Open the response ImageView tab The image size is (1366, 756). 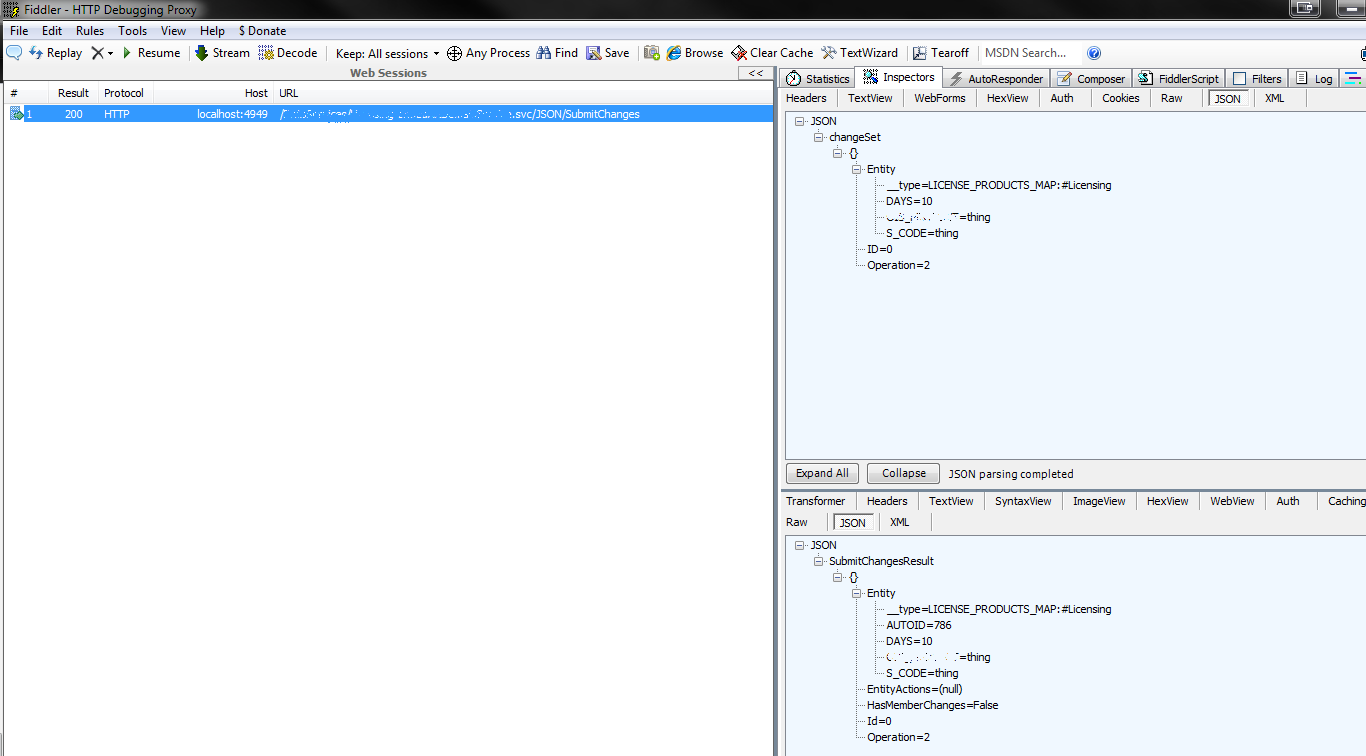(x=1099, y=501)
